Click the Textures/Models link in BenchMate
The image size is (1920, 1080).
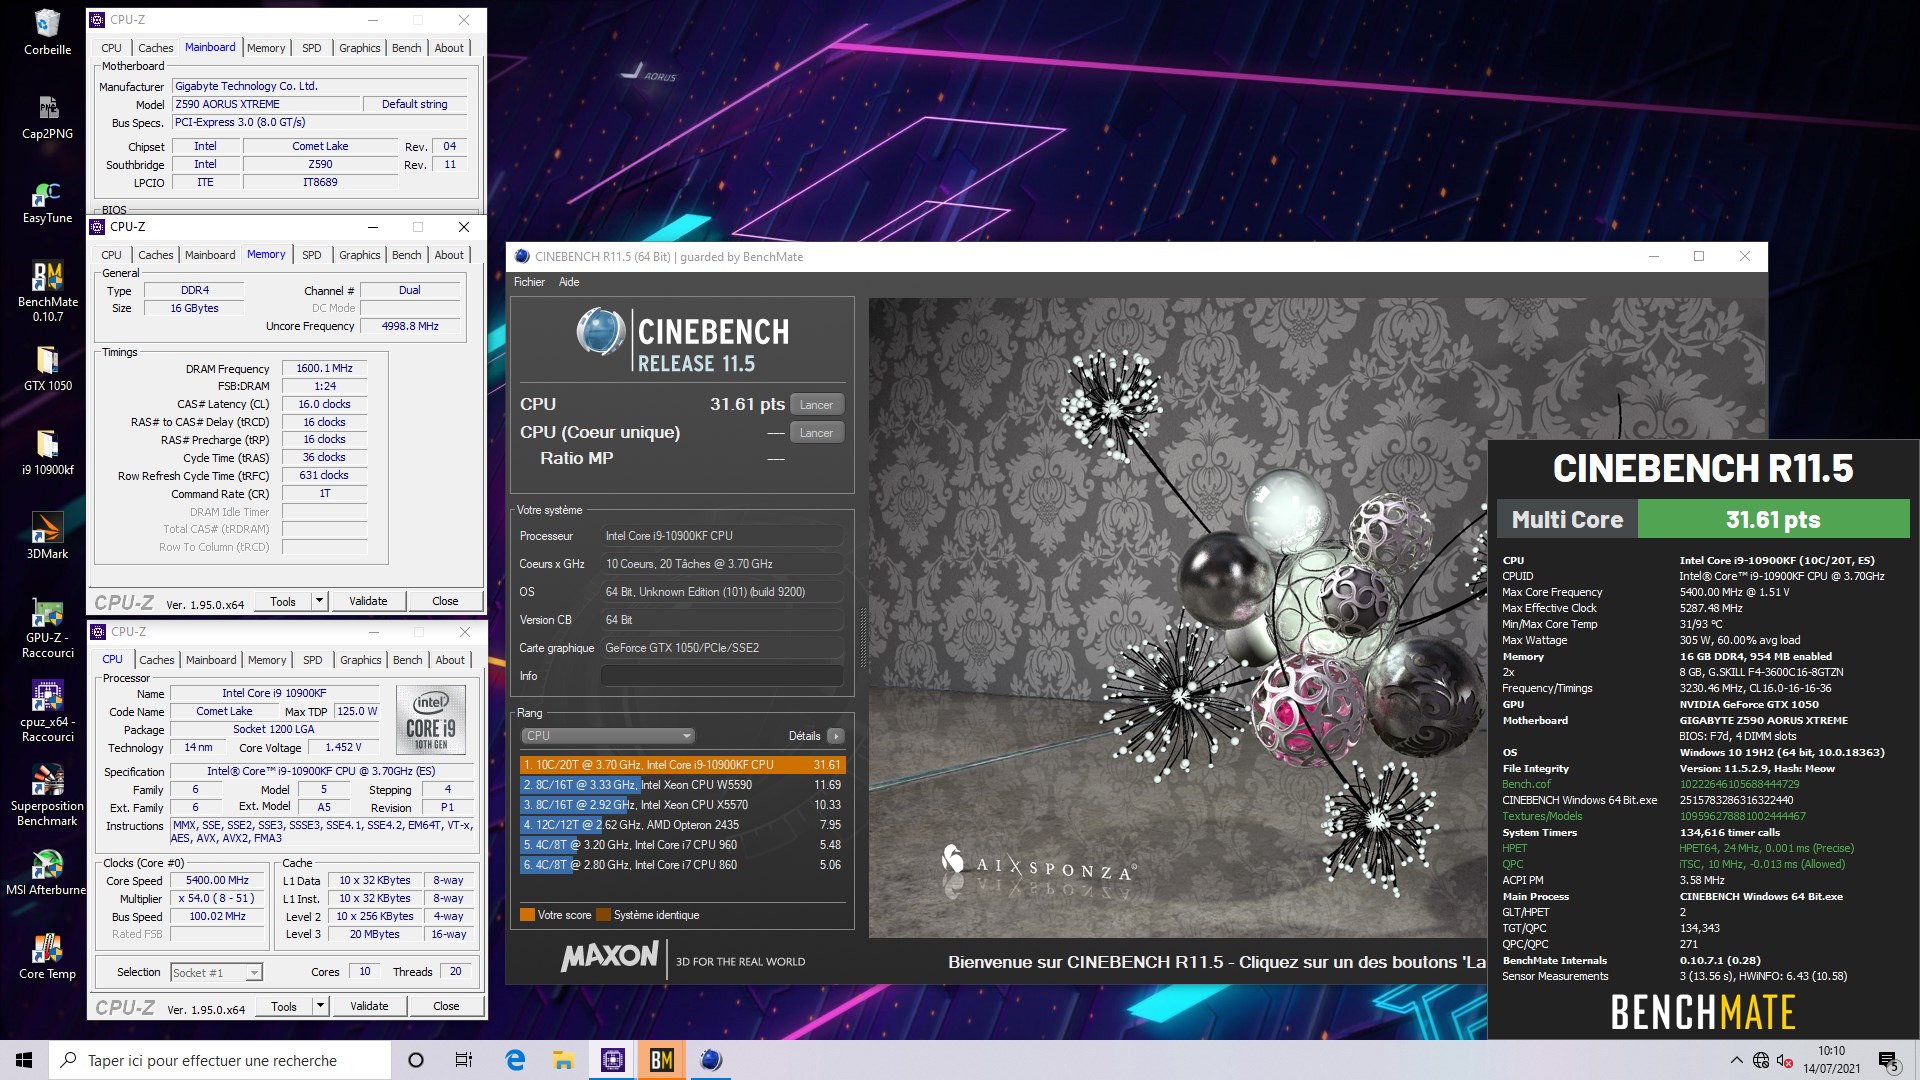click(1542, 816)
